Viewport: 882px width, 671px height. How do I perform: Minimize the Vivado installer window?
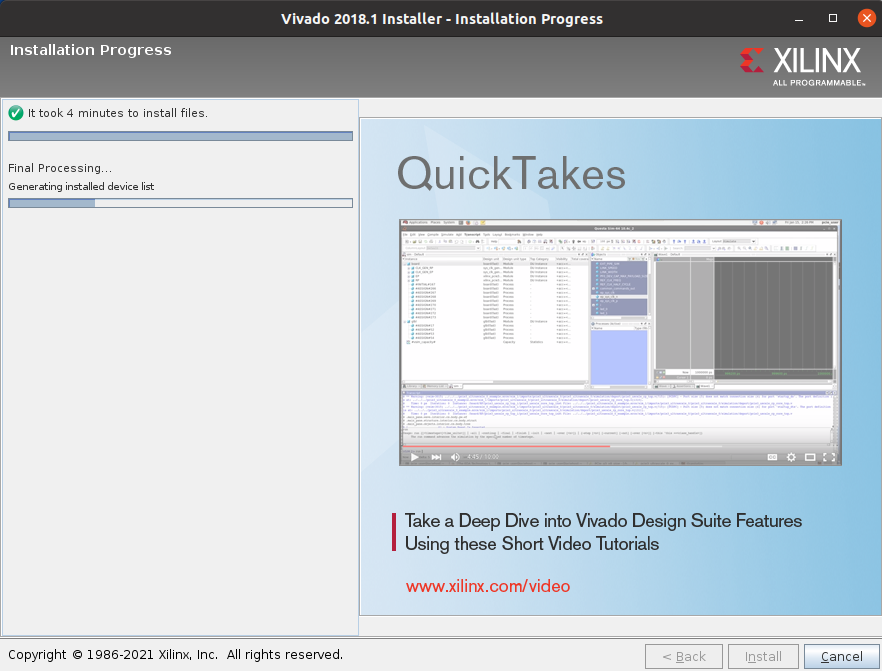click(799, 19)
